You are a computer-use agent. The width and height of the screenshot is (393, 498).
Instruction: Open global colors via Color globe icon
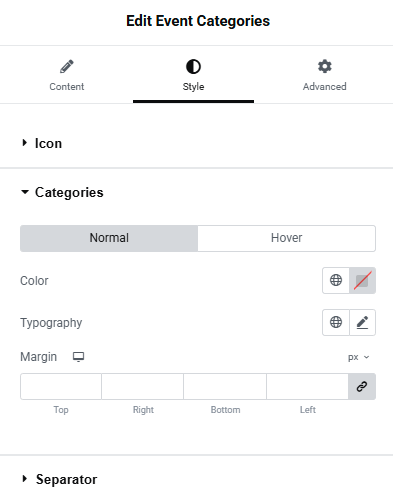336,280
